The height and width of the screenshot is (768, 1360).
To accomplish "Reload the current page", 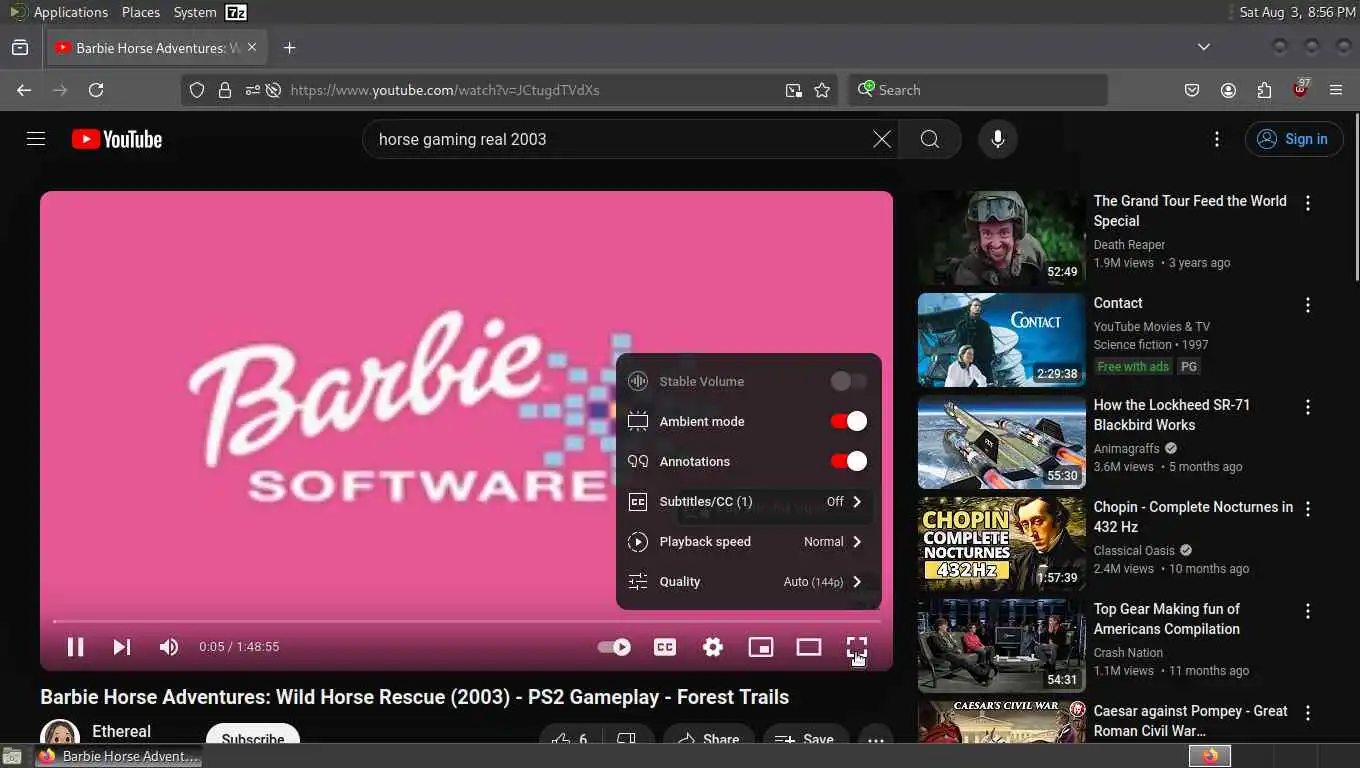I will point(96,90).
